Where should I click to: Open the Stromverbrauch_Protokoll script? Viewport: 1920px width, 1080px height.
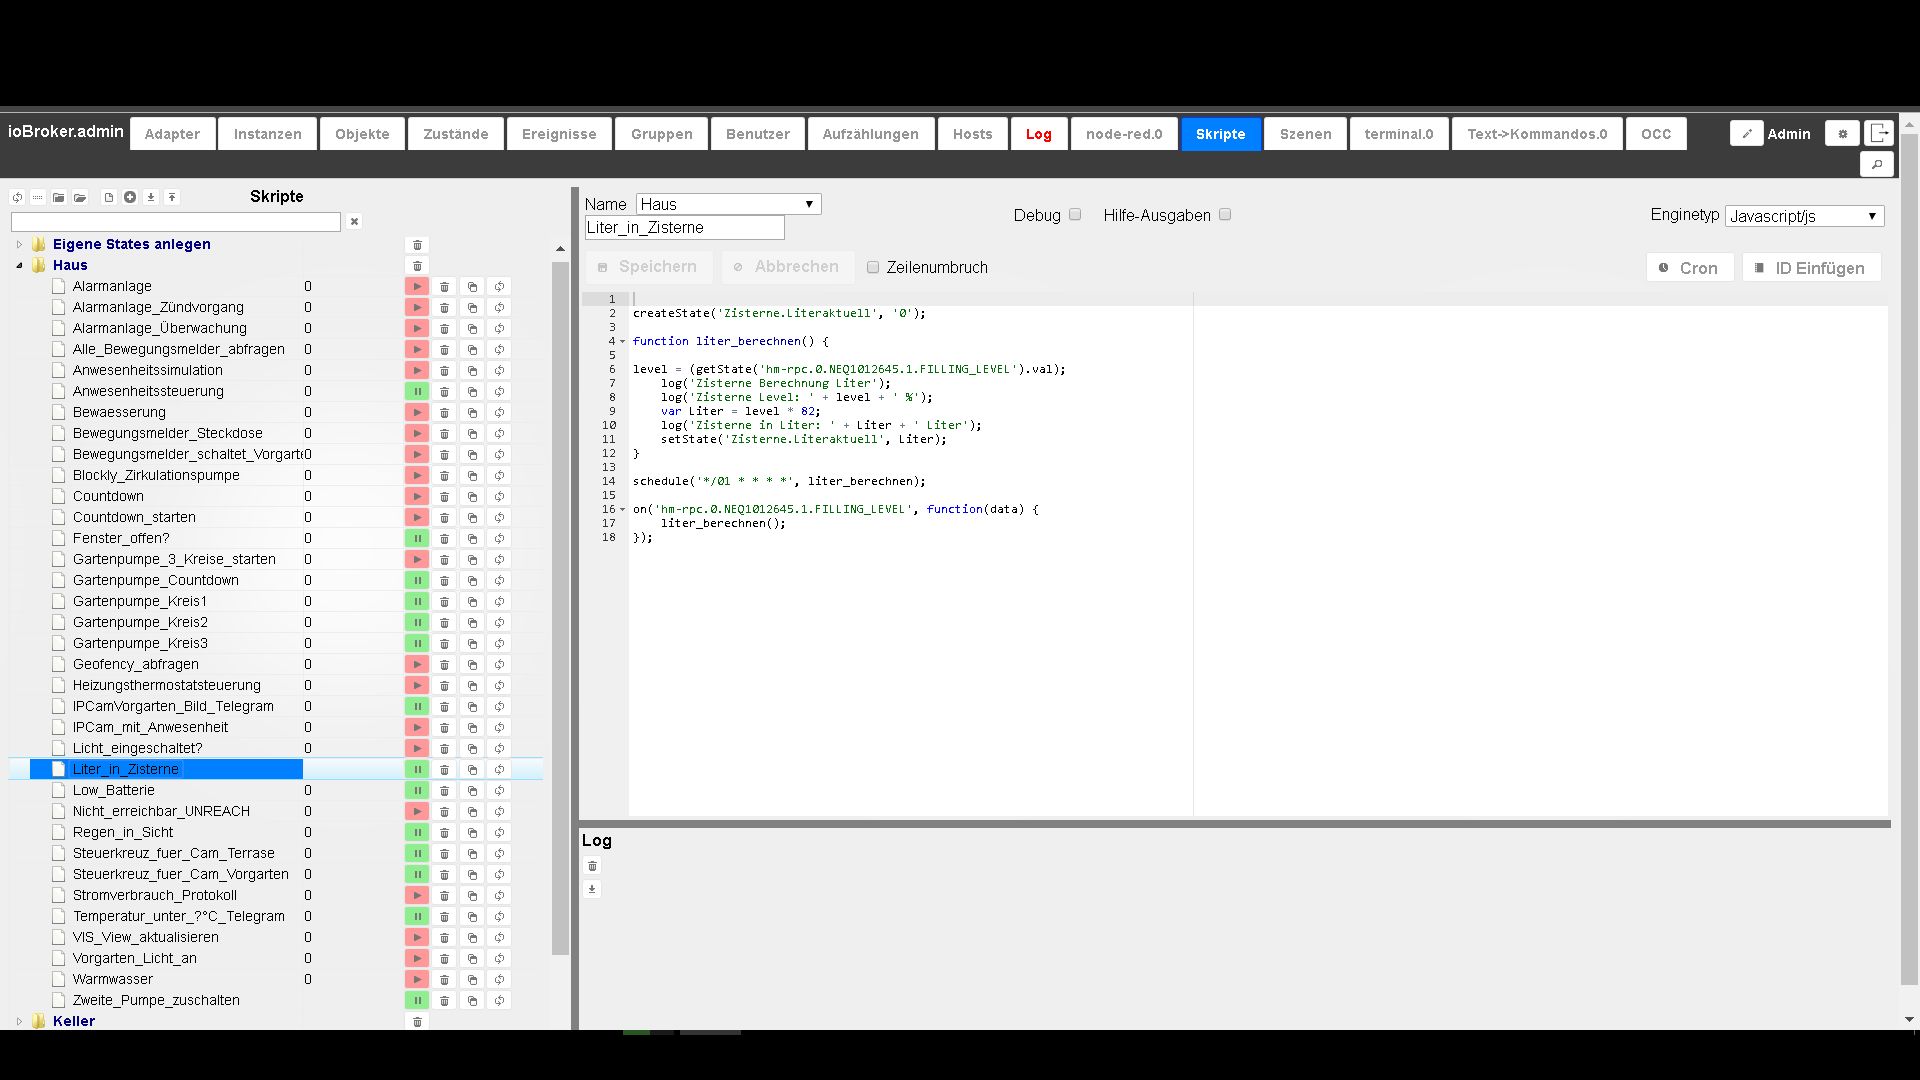[154, 896]
